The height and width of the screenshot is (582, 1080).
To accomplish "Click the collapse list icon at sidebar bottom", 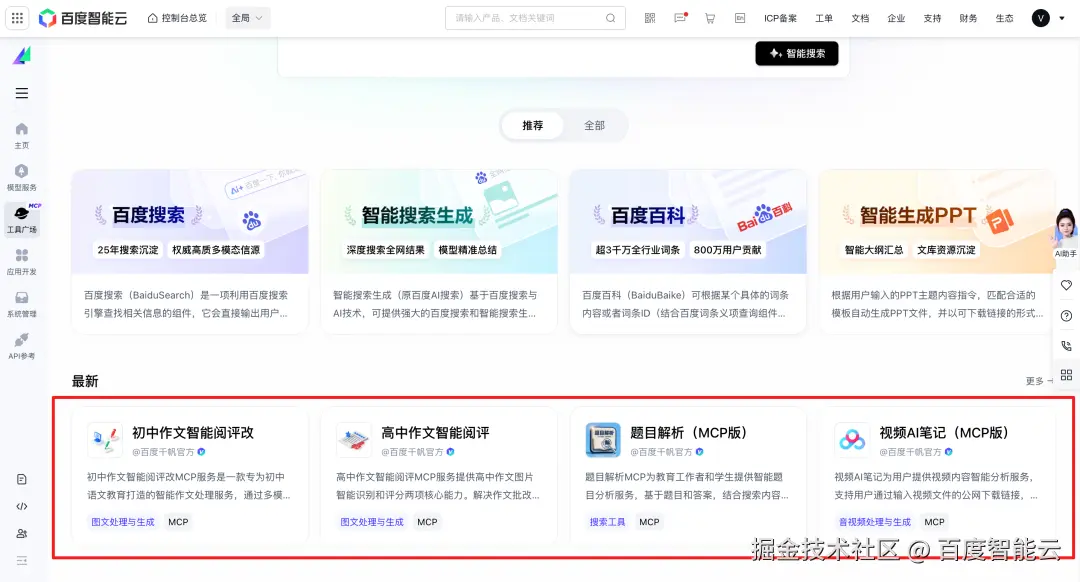I will [x=22, y=561].
